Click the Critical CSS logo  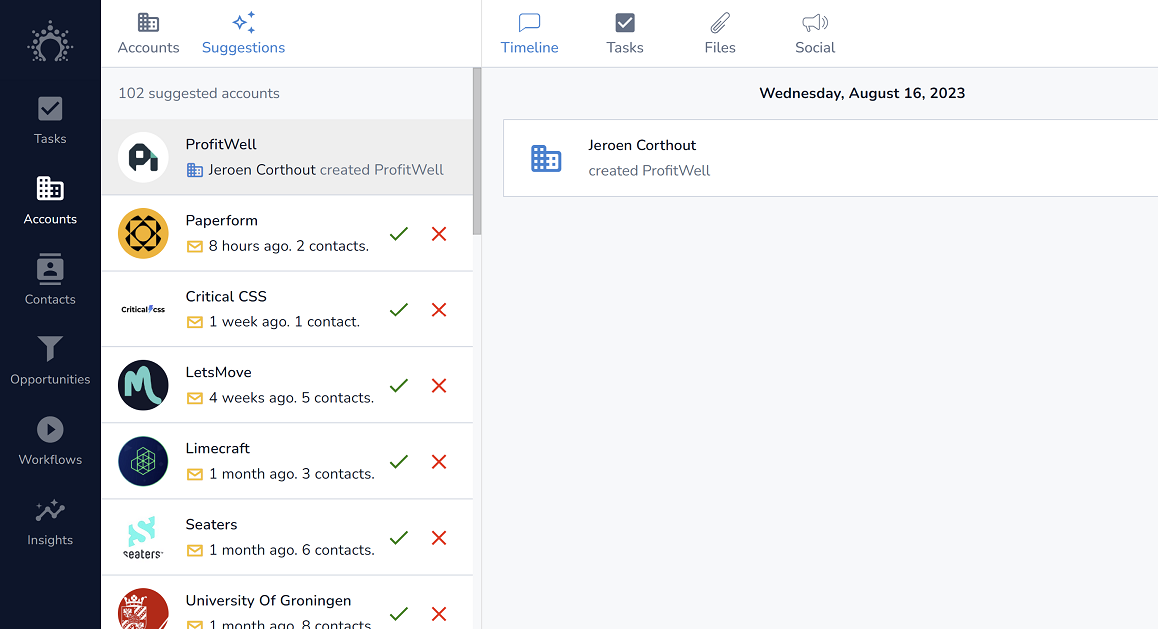pyautogui.click(x=143, y=309)
